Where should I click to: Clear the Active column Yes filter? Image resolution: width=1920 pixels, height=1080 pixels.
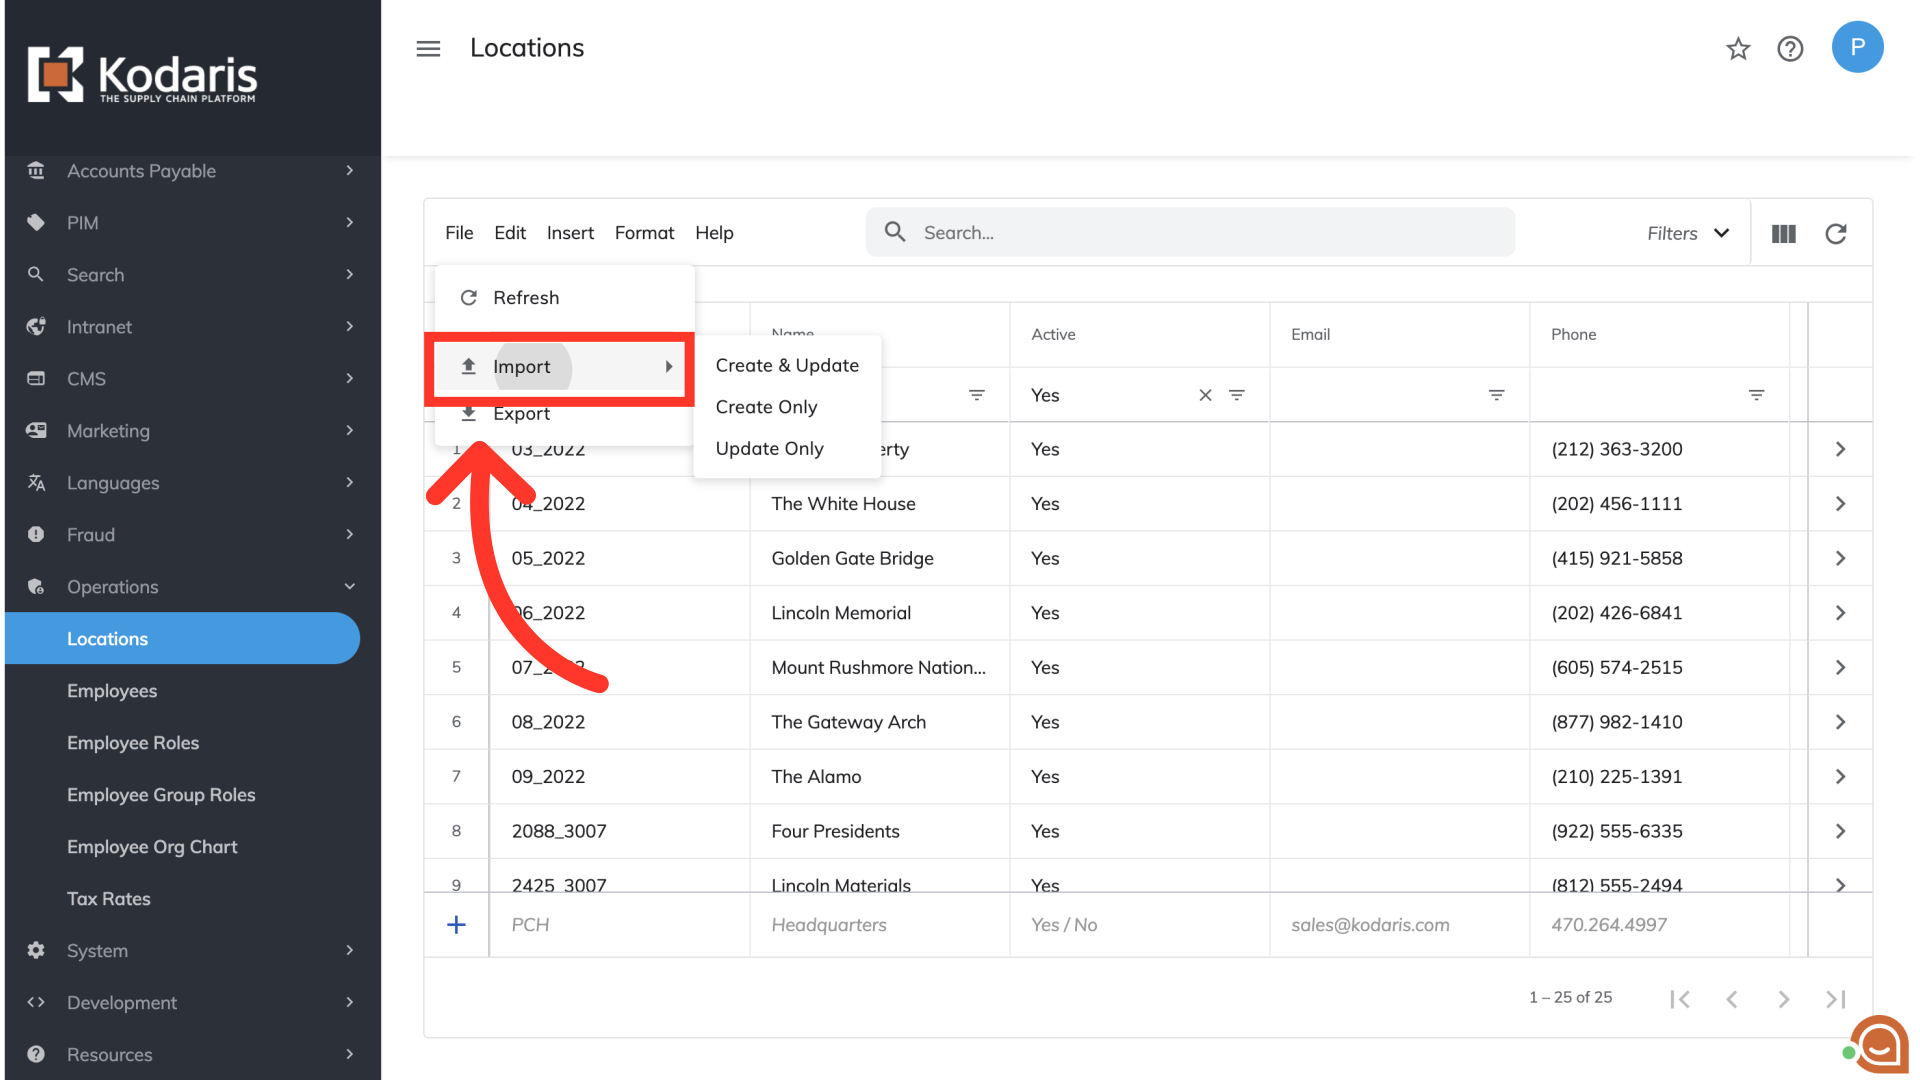(1205, 395)
